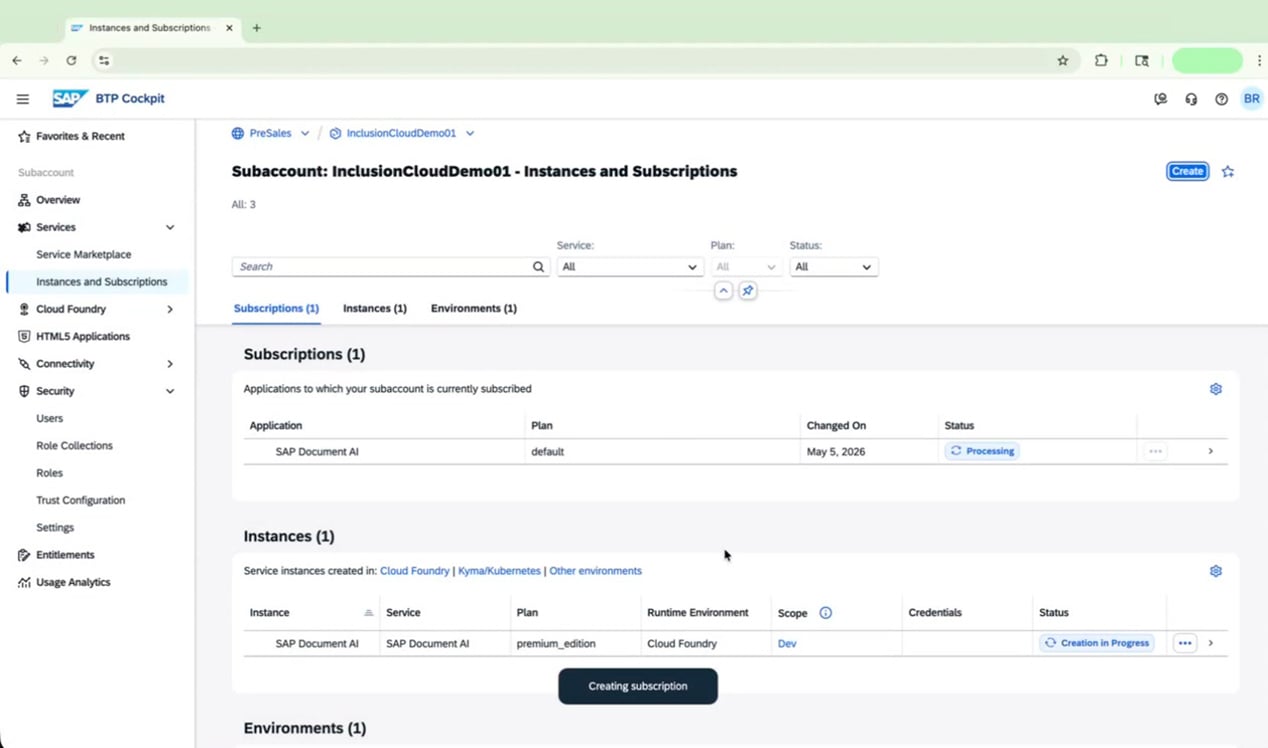This screenshot has width=1268, height=748.
Task: Open Role Collections in sidebar
Action: 75,446
